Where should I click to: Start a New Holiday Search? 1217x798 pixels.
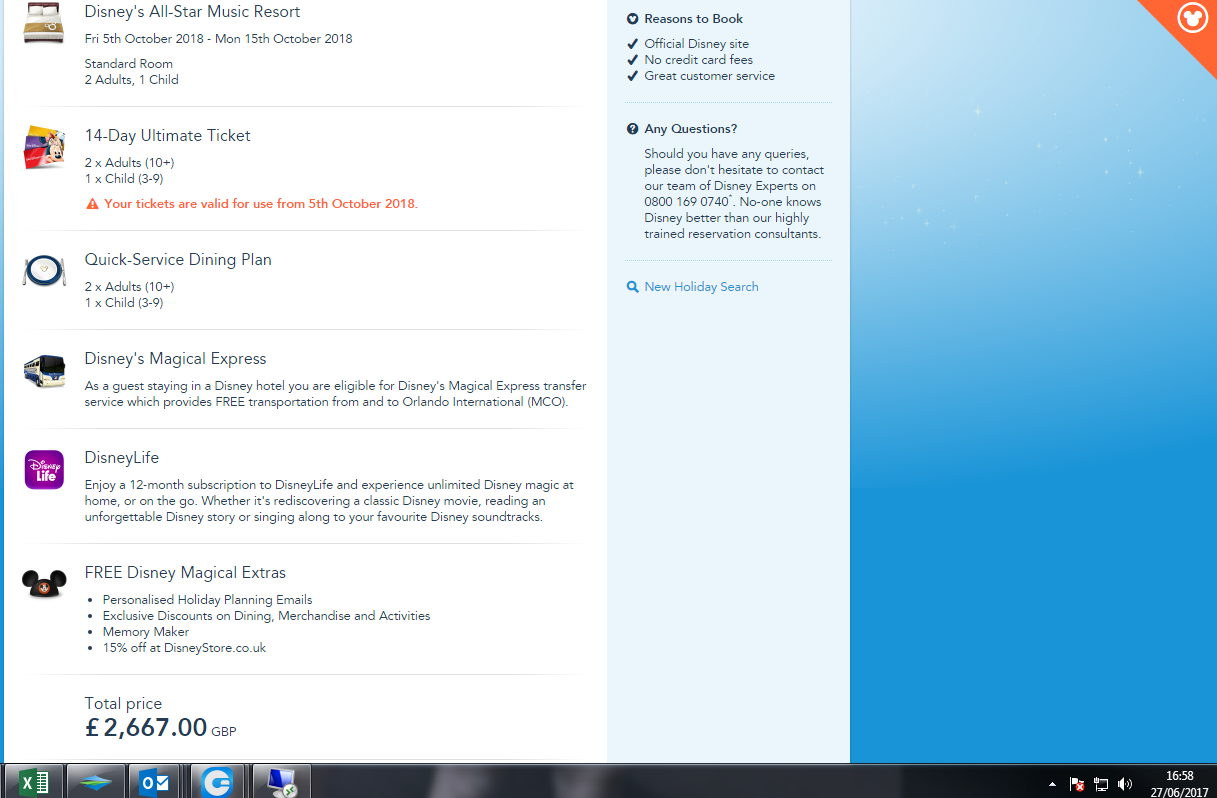(701, 287)
